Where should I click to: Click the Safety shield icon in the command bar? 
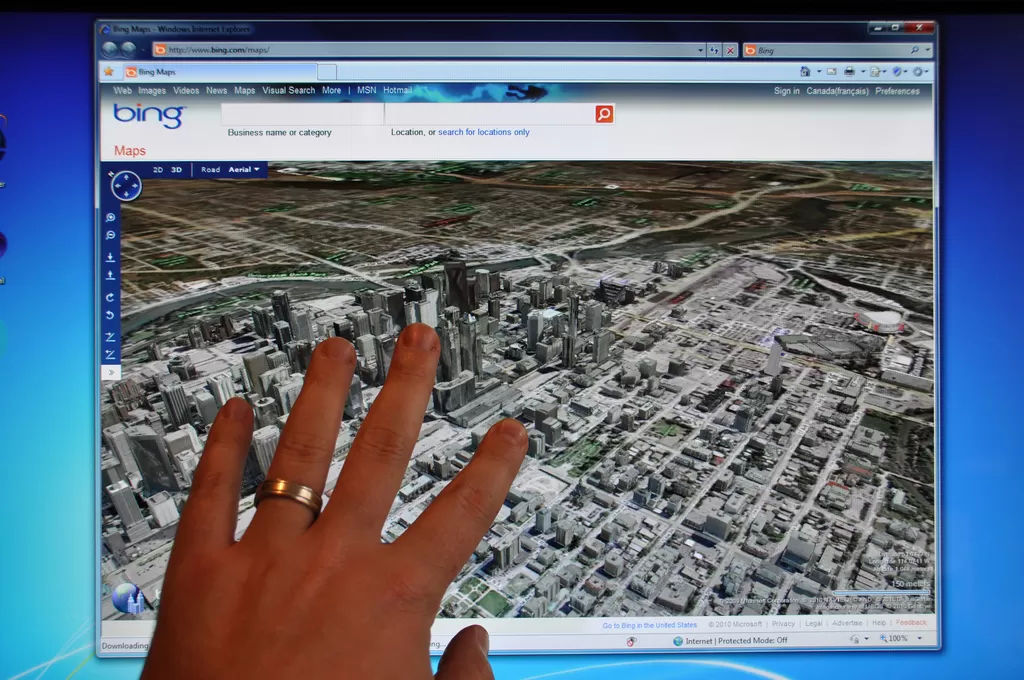pos(897,71)
